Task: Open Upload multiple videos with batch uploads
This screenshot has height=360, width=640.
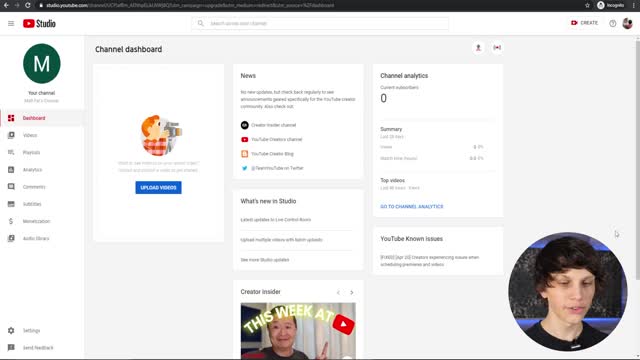Action: pyautogui.click(x=281, y=240)
